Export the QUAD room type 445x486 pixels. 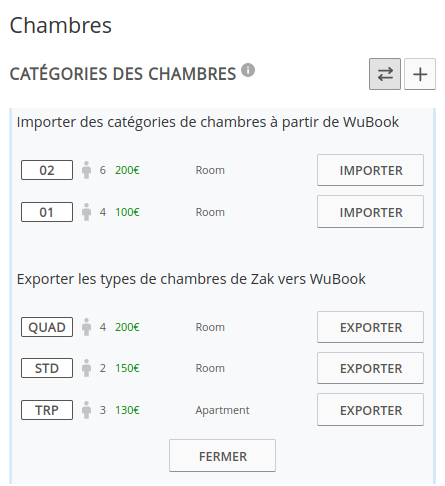click(370, 327)
